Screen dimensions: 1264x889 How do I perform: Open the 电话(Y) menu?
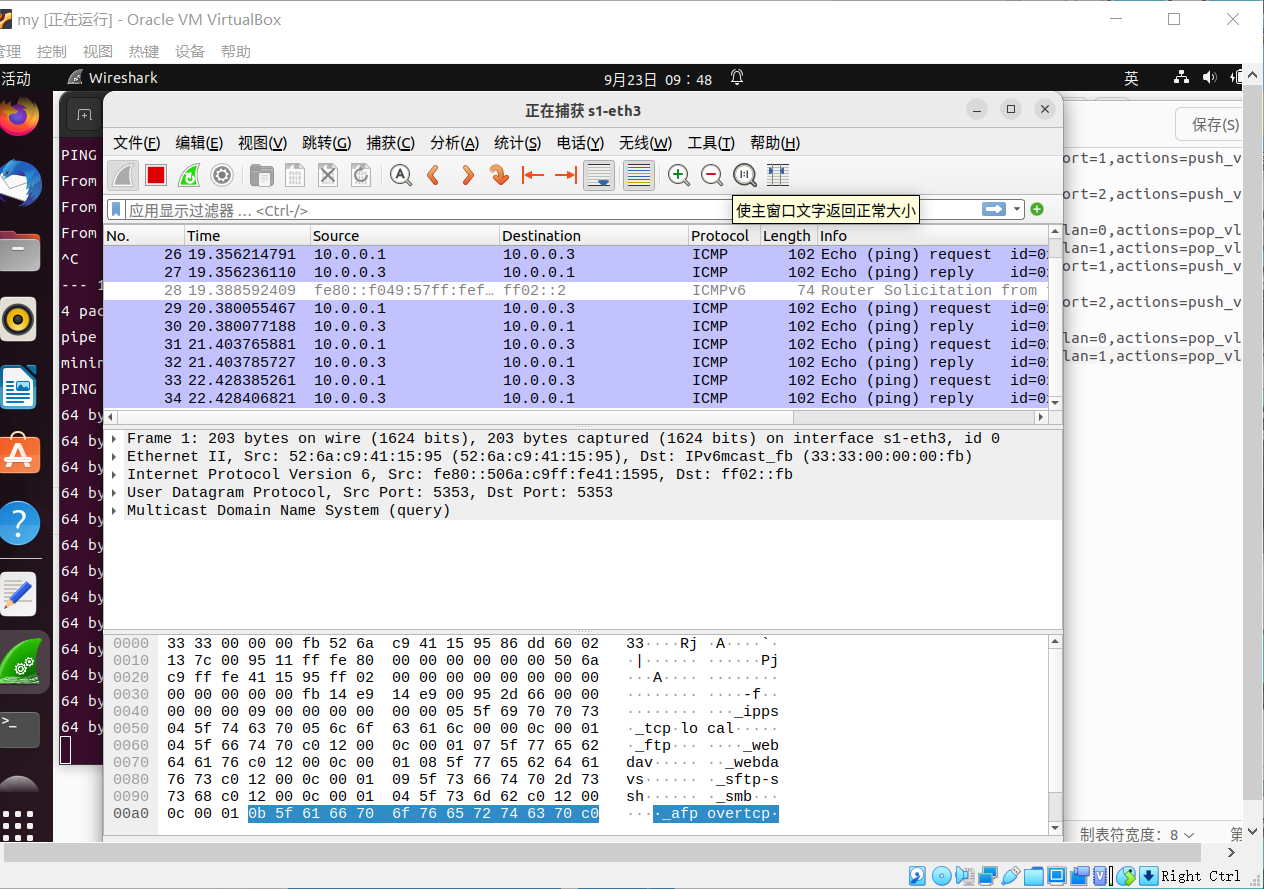pyautogui.click(x=580, y=143)
